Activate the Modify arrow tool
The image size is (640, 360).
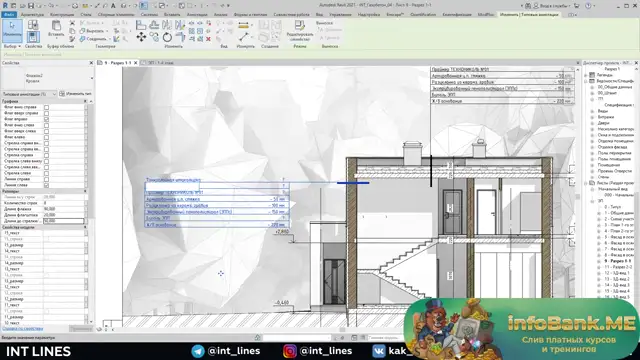12,31
